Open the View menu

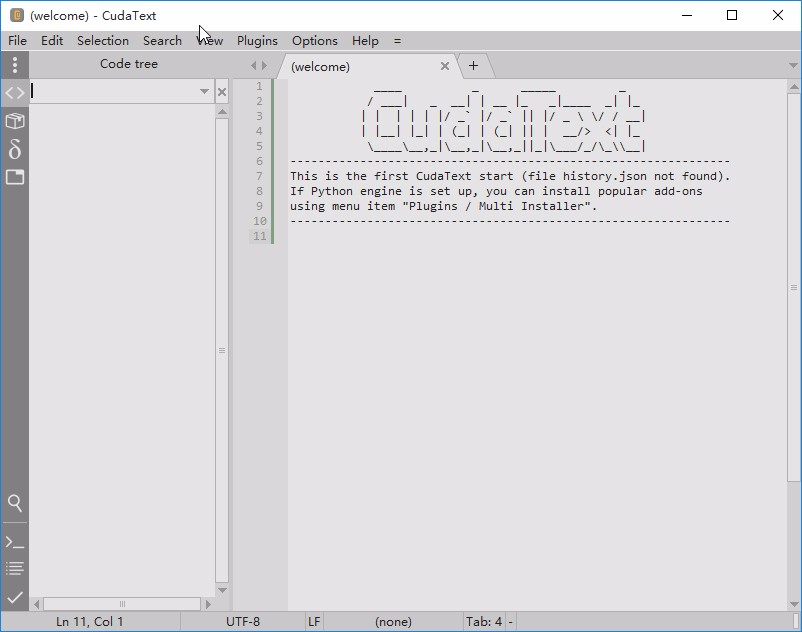(210, 40)
